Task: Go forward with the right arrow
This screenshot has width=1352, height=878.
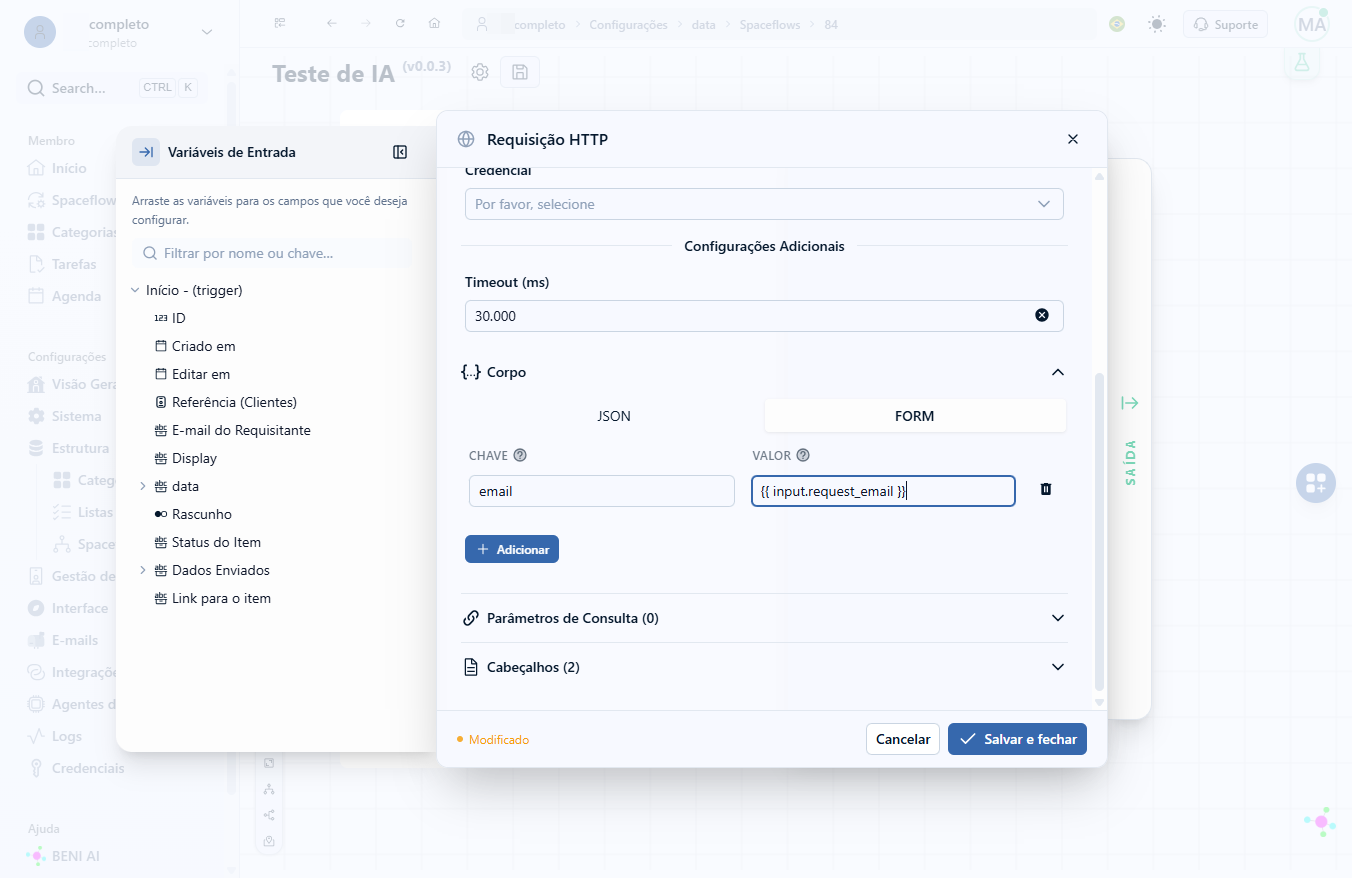Action: [x=366, y=24]
